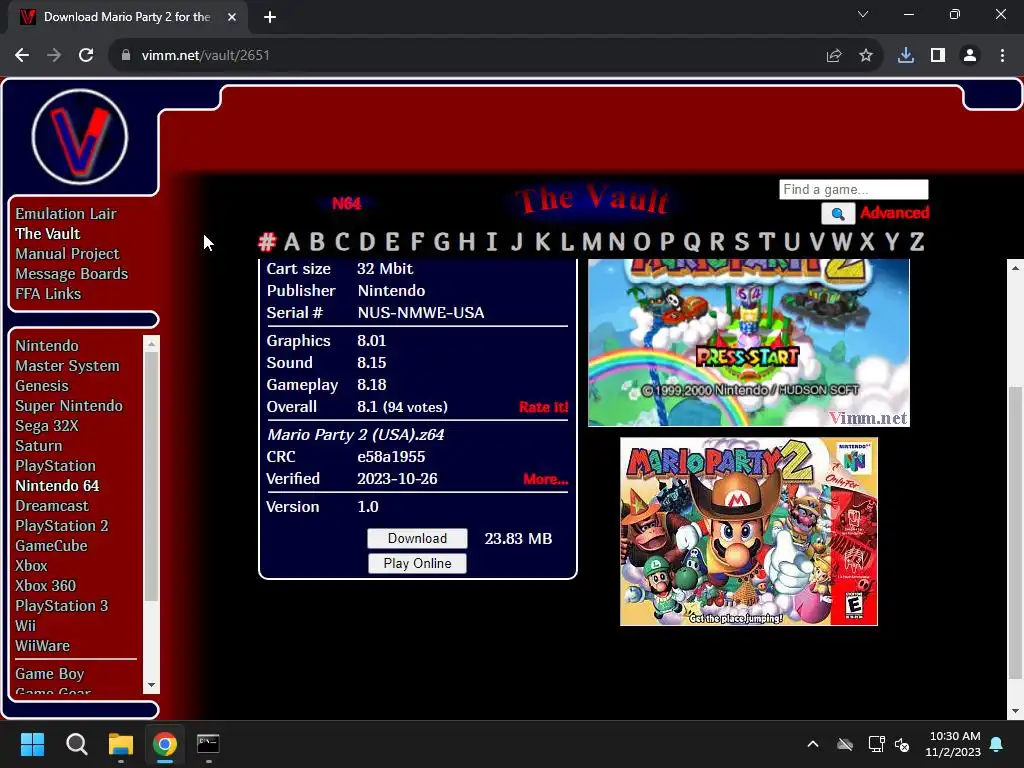Viewport: 1024px width, 768px height.
Task: Select letter M in the index
Action: 592,242
